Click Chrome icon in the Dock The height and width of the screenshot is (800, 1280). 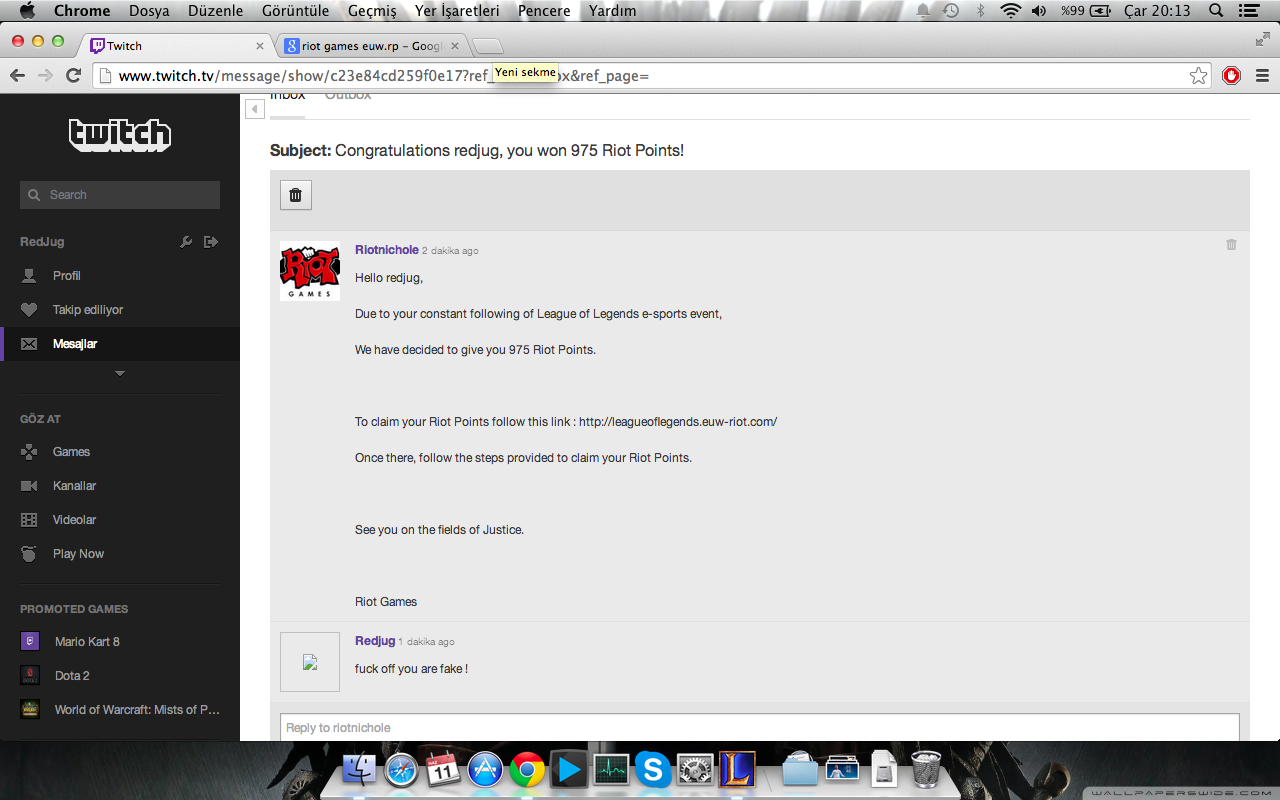(527, 770)
